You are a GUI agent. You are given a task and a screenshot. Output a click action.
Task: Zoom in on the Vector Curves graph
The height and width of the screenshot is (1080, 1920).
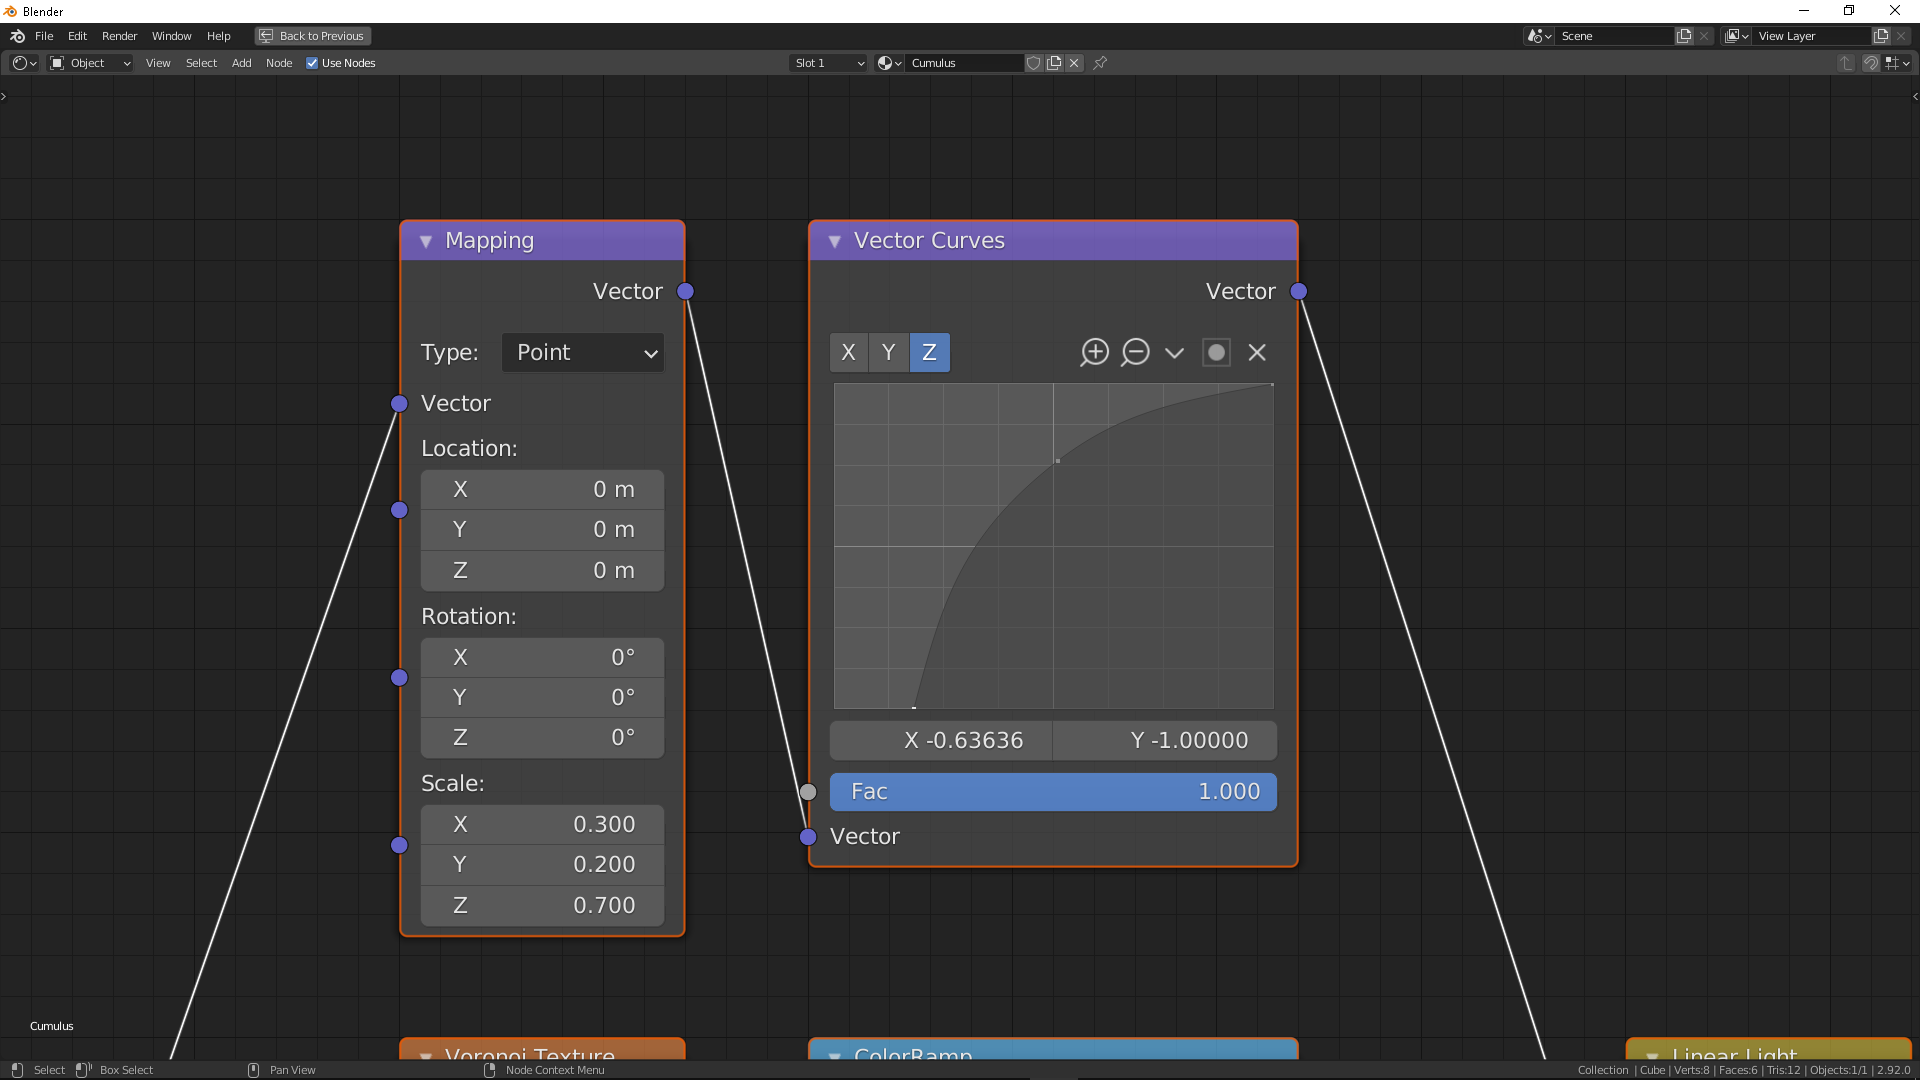1094,352
